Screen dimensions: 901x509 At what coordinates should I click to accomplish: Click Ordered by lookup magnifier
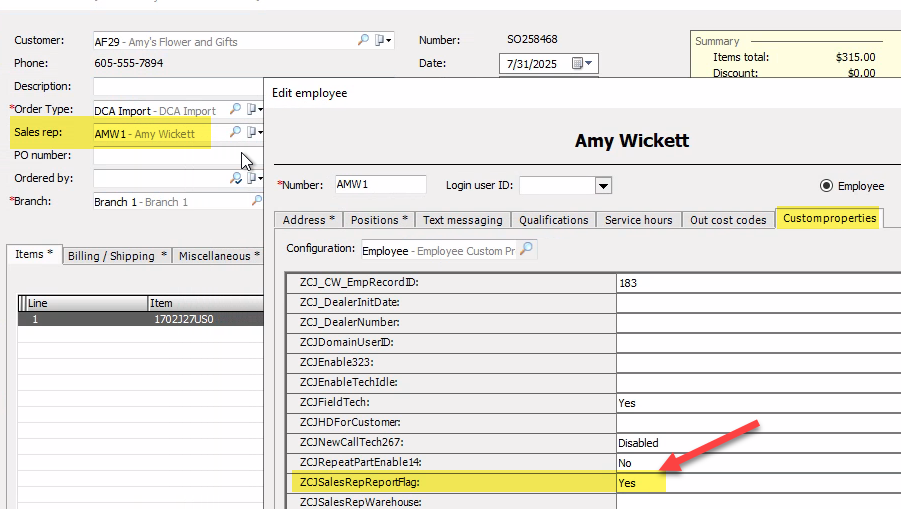pyautogui.click(x=236, y=178)
